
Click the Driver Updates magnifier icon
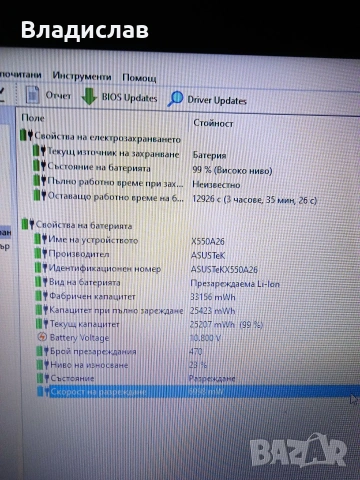[175, 99]
